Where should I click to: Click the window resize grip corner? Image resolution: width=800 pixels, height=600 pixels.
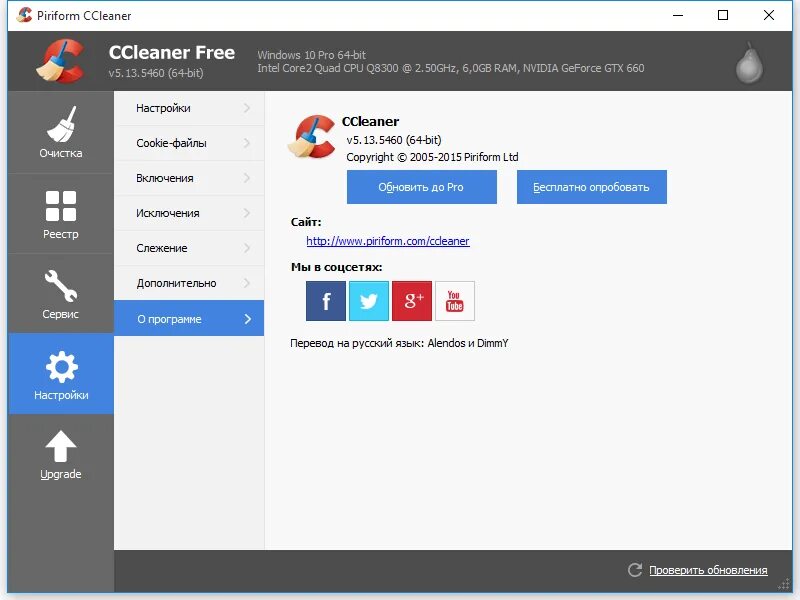(x=785, y=586)
